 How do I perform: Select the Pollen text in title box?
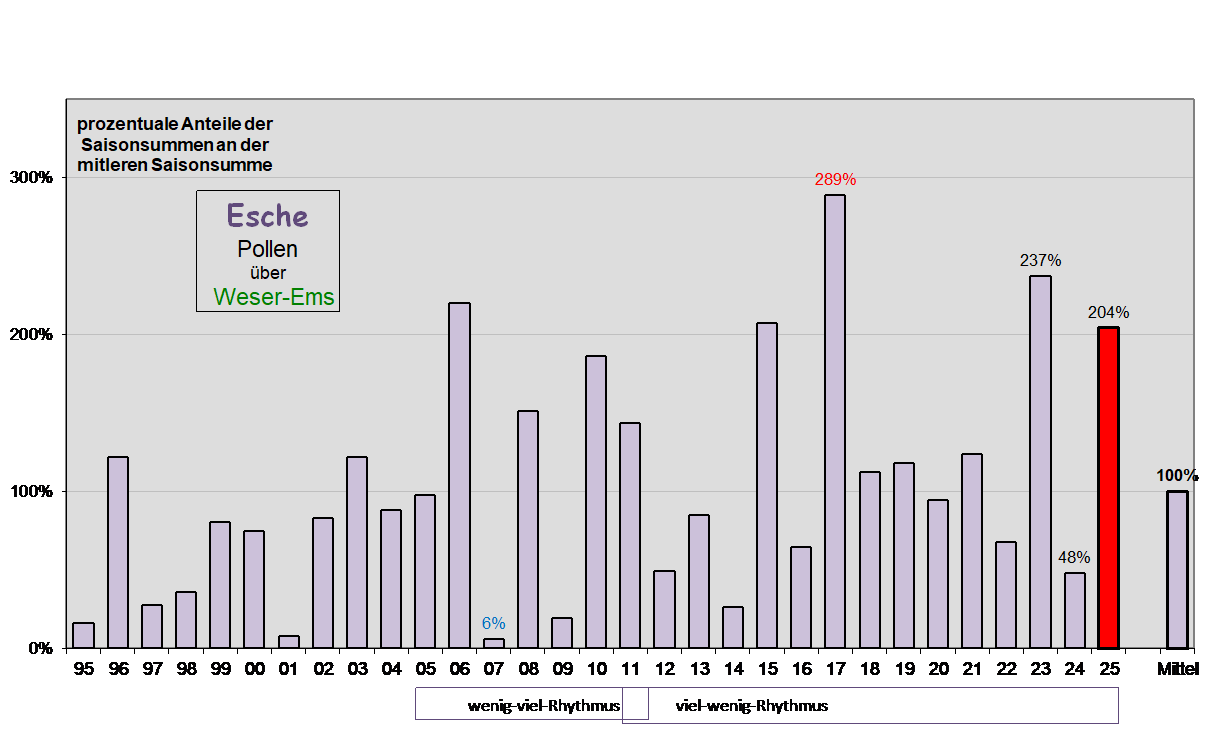[267, 249]
